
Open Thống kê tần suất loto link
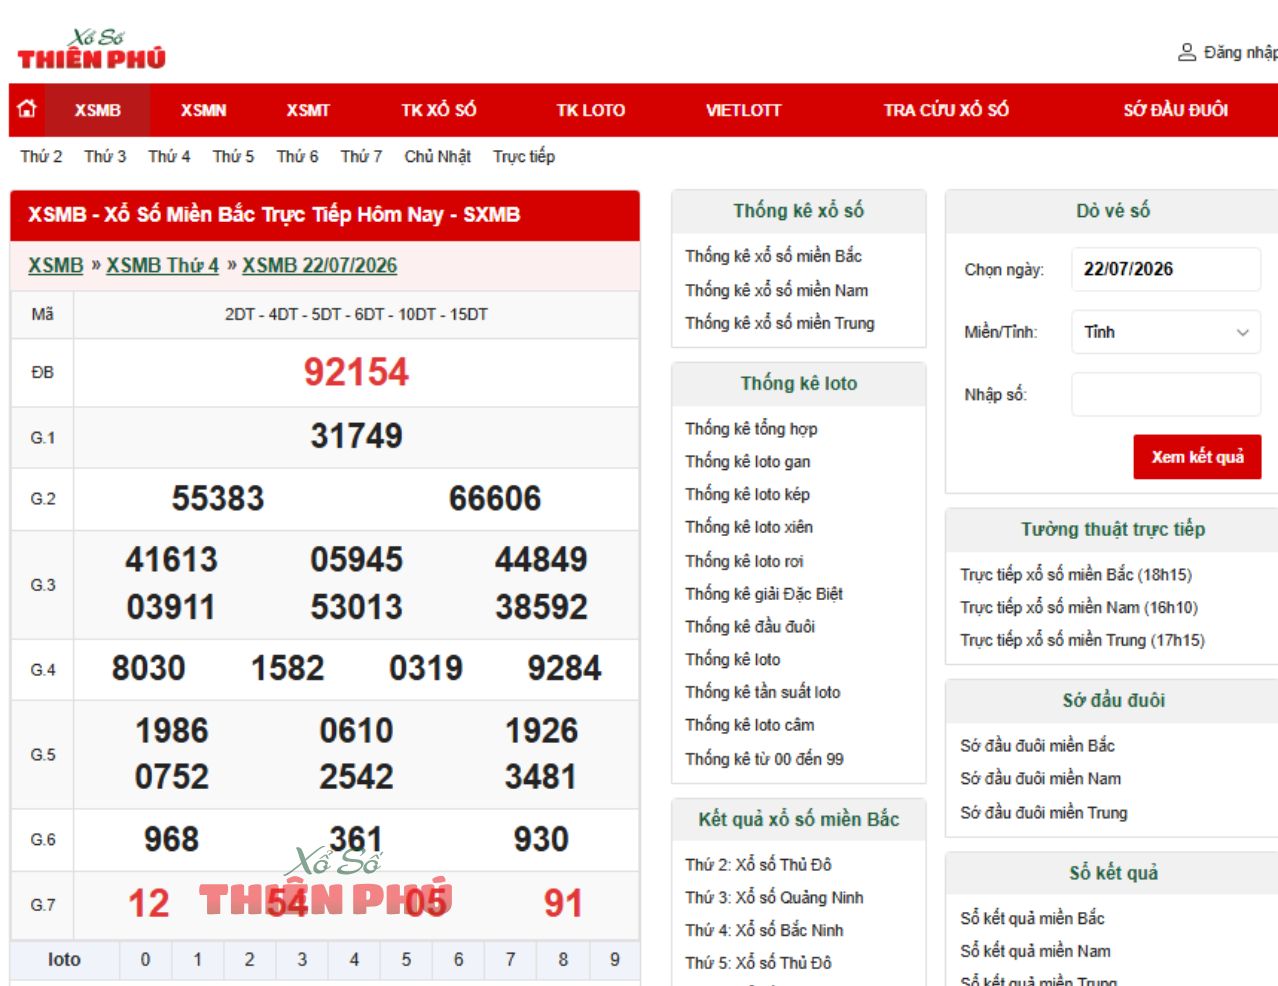tap(762, 692)
